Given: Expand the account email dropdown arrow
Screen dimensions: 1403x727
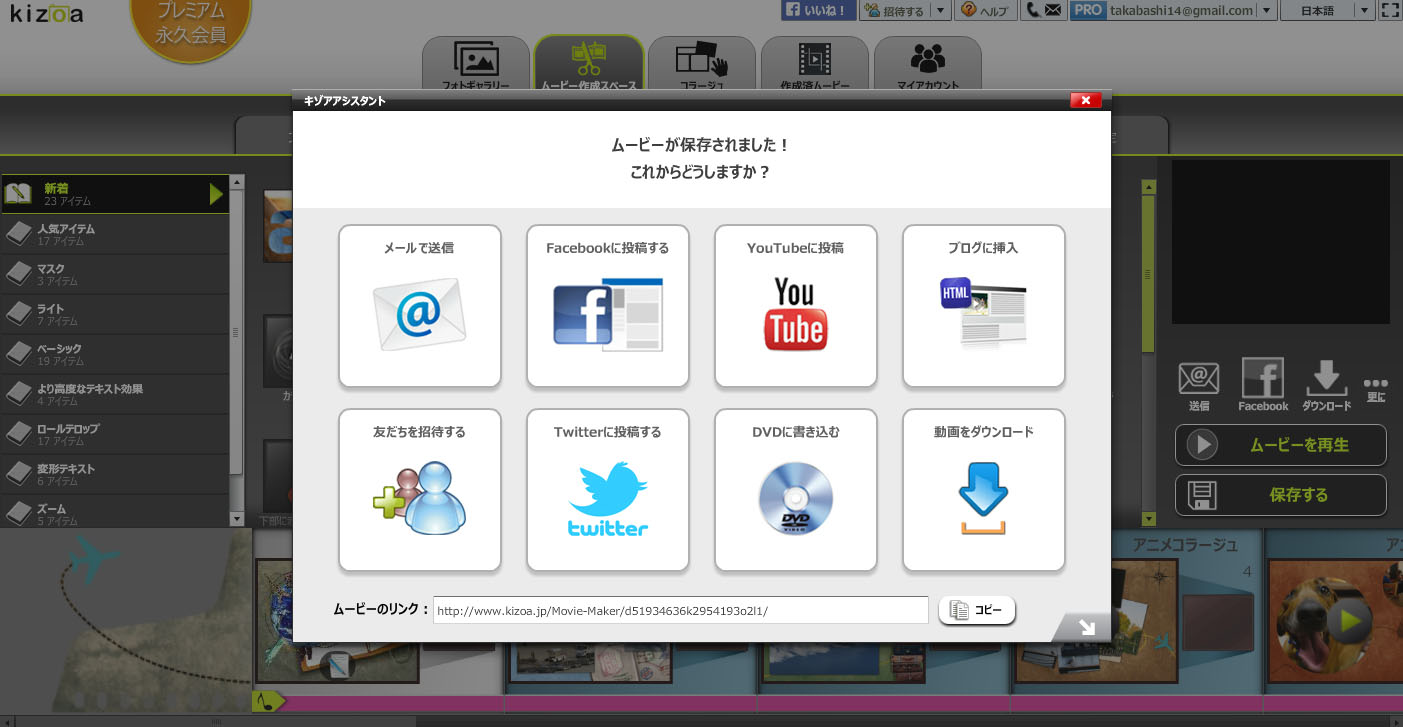Looking at the screenshot, I should (1267, 10).
